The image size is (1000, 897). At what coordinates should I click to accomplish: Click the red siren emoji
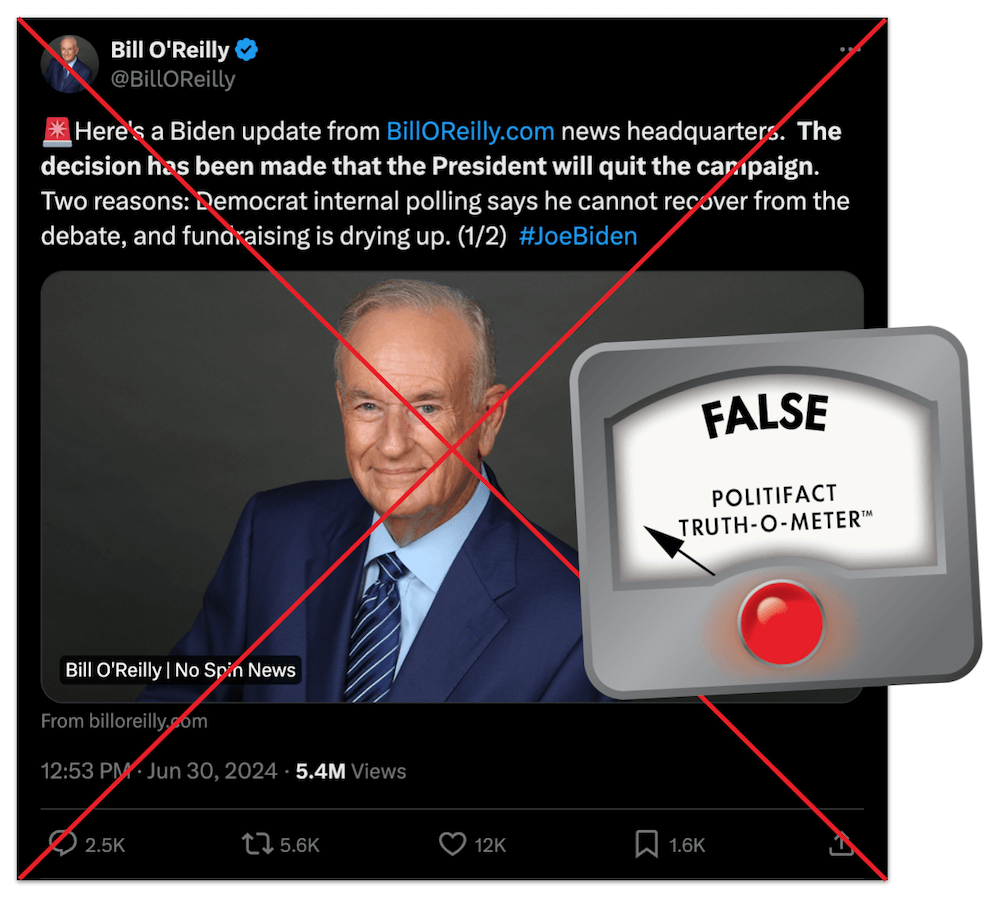click(x=57, y=131)
